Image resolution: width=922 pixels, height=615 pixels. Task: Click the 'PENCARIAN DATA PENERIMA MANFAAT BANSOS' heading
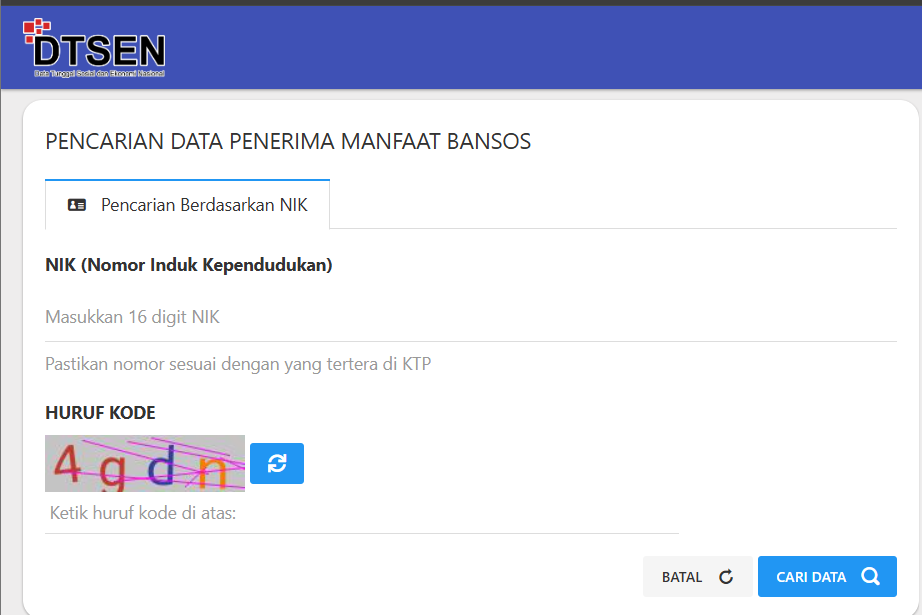288,142
